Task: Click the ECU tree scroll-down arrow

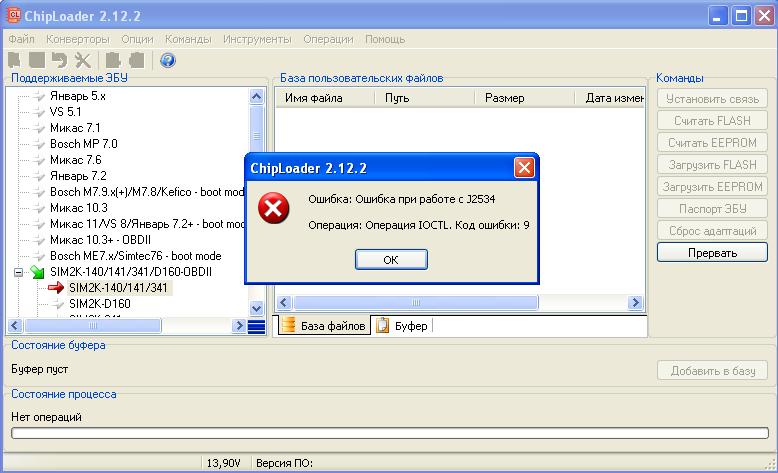Action: 257,308
